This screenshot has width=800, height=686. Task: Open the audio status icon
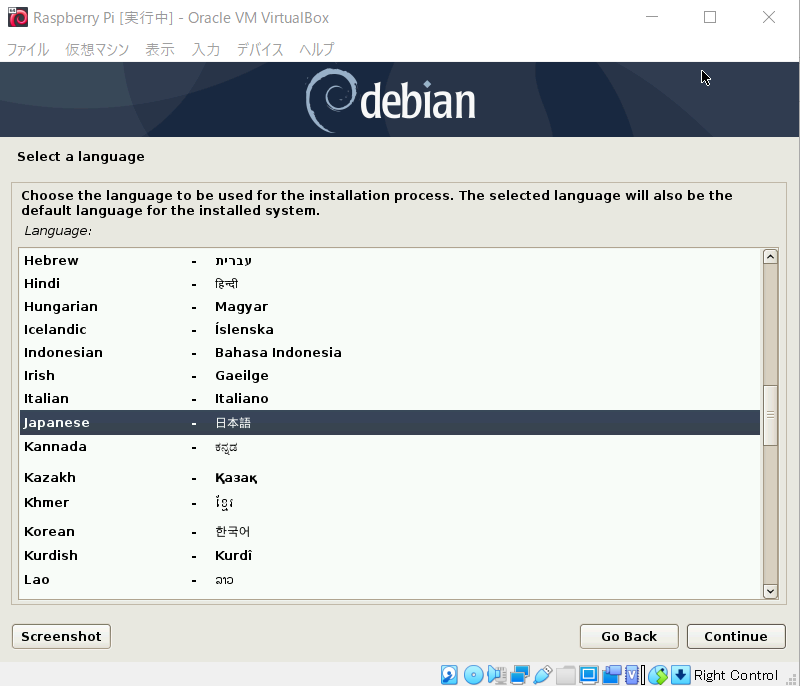496,675
